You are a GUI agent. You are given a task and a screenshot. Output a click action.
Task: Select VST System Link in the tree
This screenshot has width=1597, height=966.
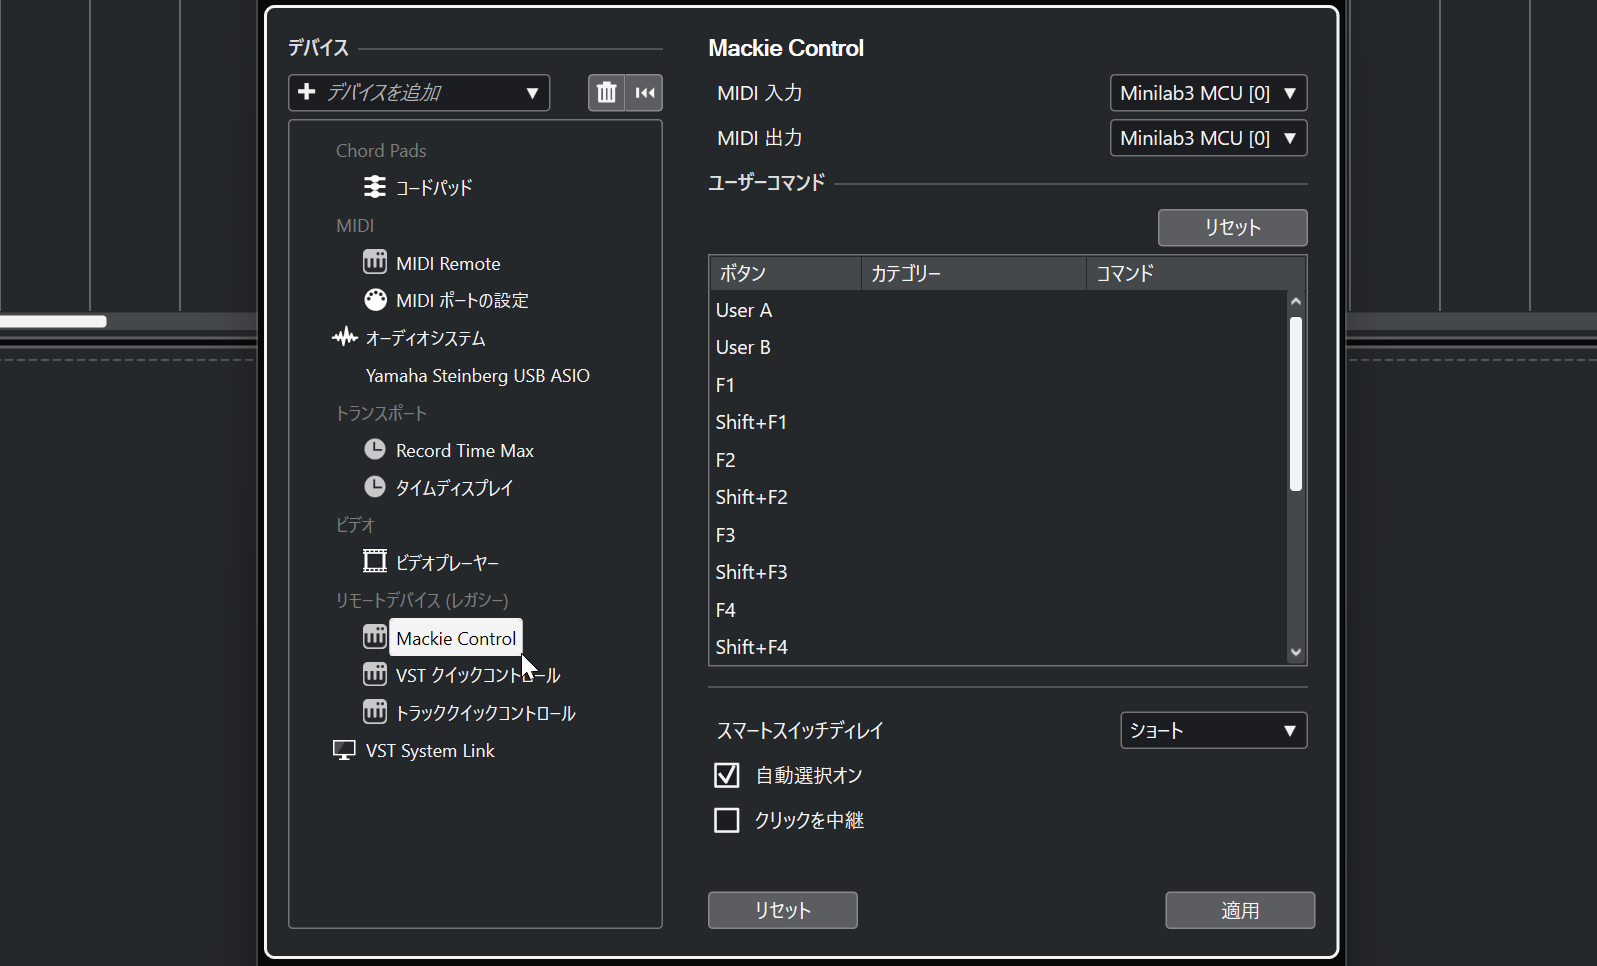pos(430,750)
